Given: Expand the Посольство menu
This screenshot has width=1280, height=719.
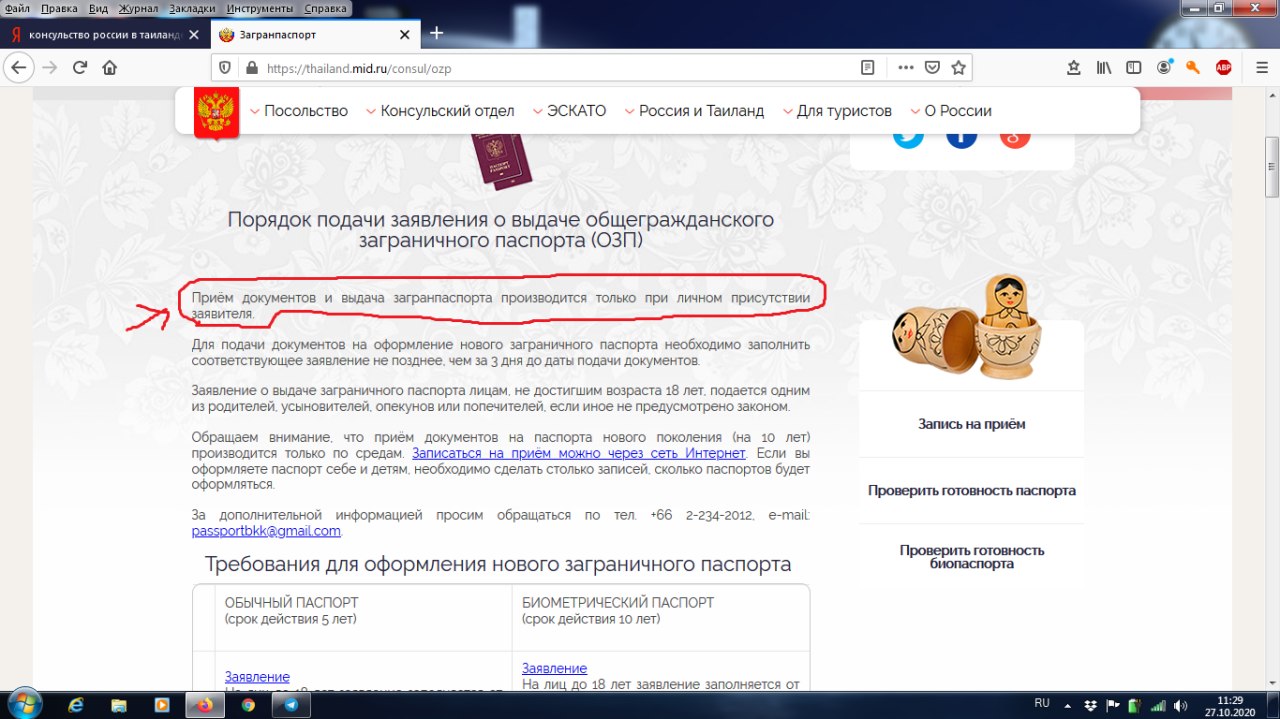Looking at the screenshot, I should click(299, 111).
